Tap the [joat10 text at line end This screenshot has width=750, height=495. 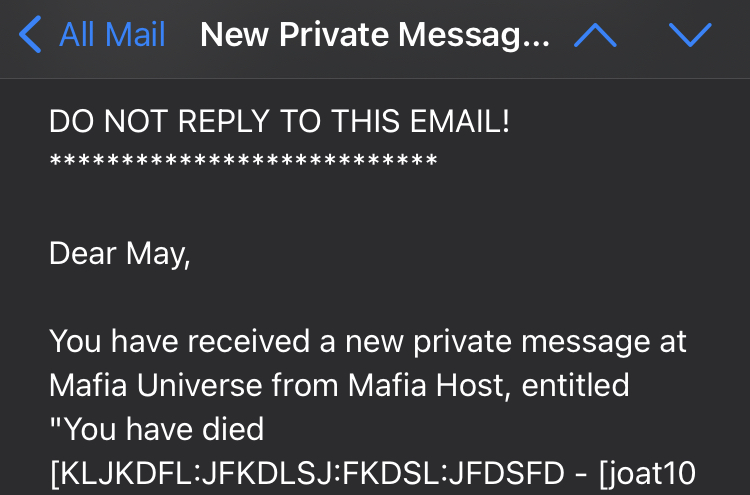point(647,473)
